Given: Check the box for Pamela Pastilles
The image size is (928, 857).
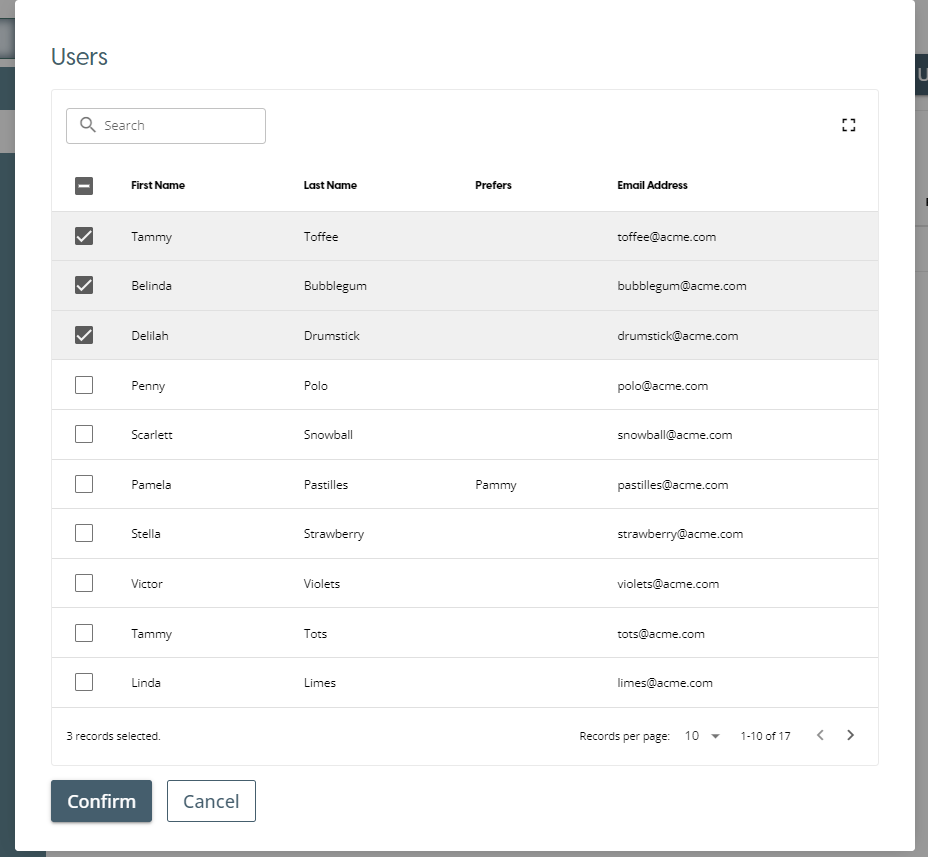Looking at the screenshot, I should click(84, 484).
